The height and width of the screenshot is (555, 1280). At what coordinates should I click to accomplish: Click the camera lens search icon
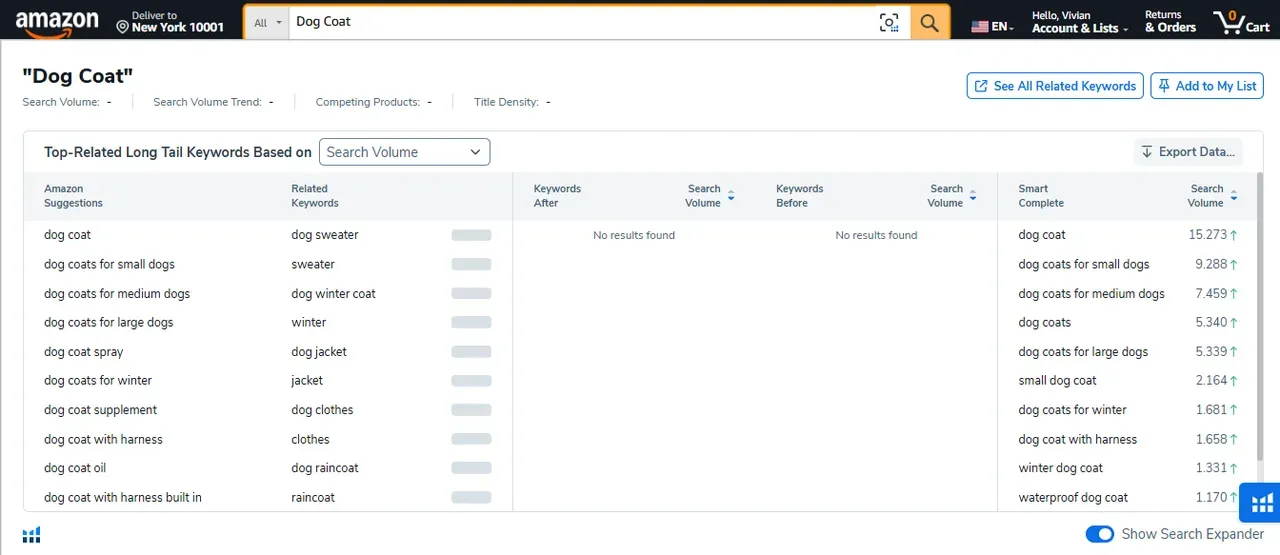[889, 23]
